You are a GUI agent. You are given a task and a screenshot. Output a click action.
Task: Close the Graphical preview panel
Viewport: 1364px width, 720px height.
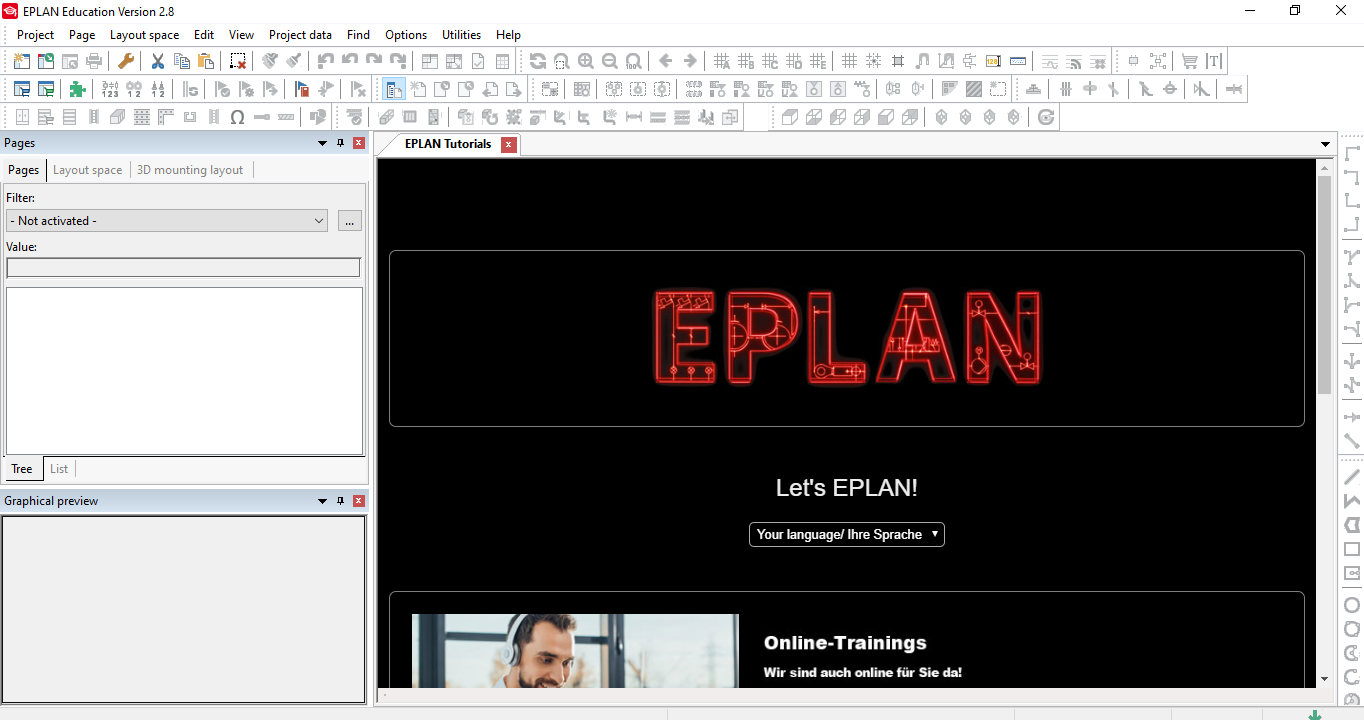point(359,501)
